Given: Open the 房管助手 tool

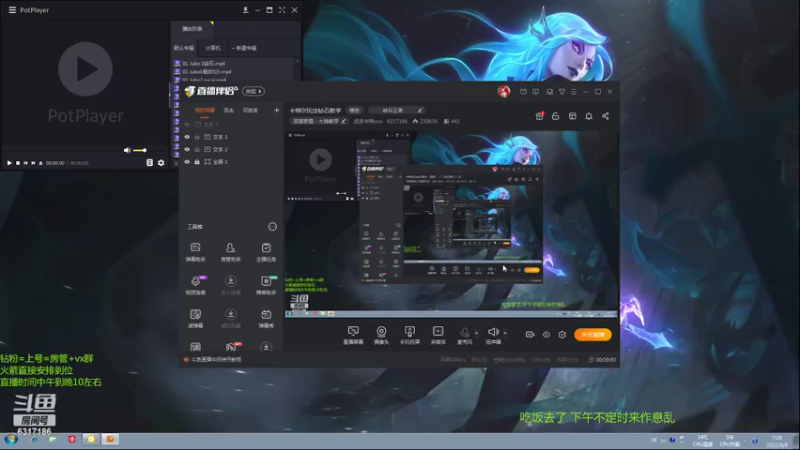Looking at the screenshot, I should coord(231,252).
